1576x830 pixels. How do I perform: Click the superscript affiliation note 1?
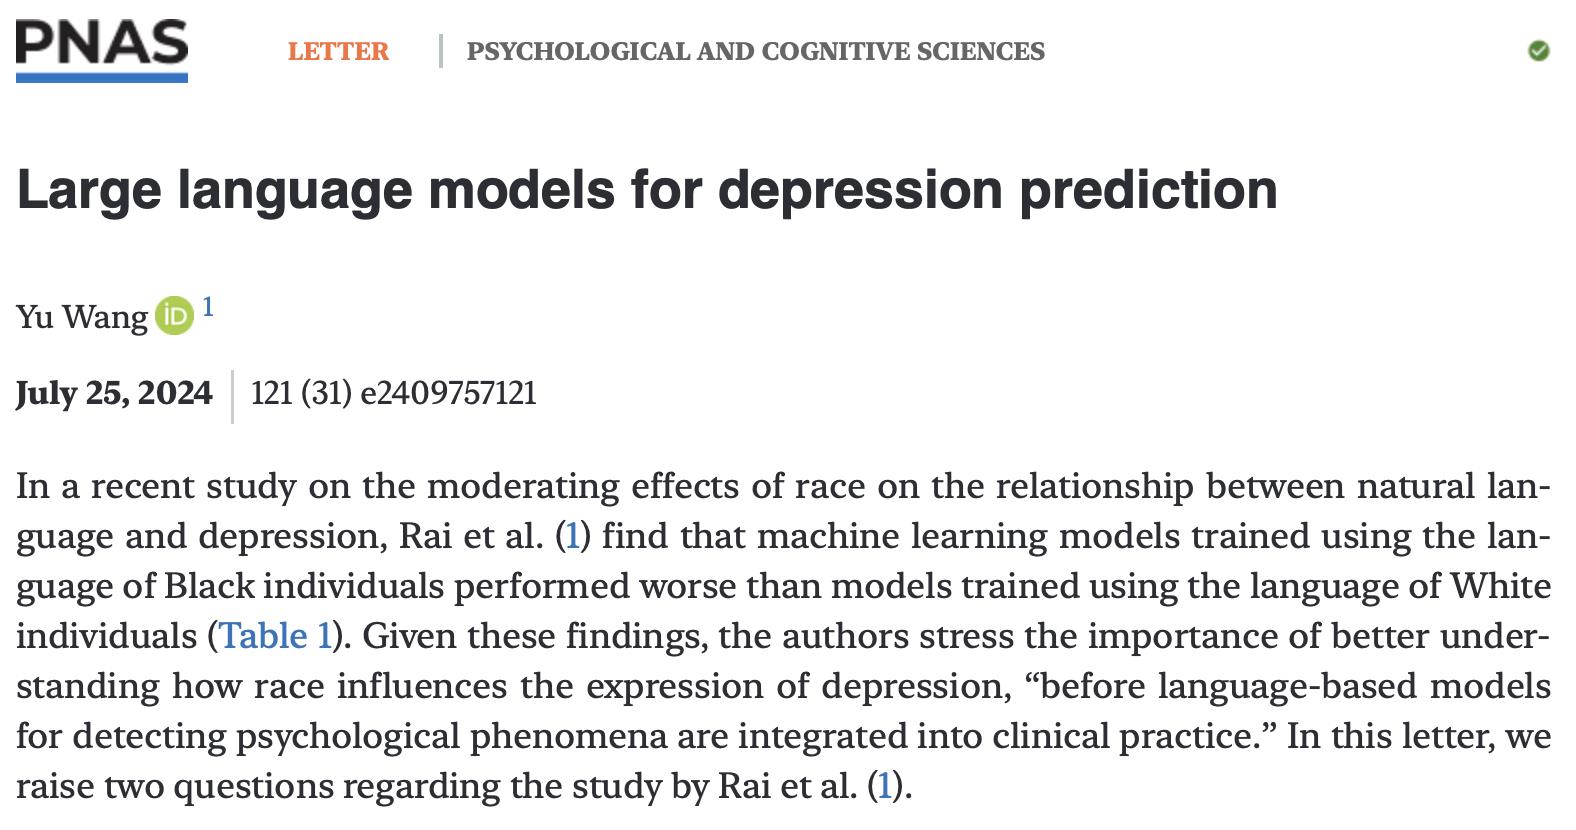point(208,307)
